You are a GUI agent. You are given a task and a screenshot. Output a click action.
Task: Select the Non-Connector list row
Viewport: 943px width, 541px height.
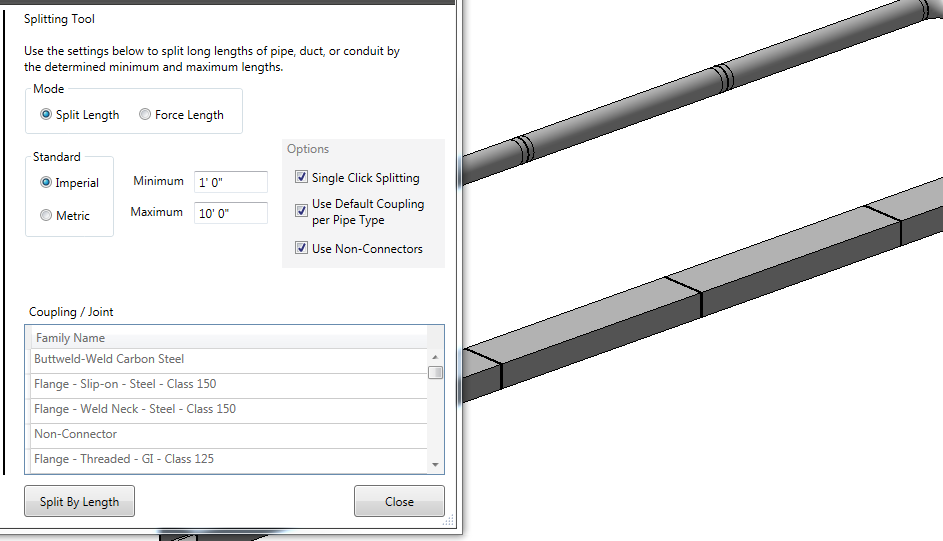pyautogui.click(x=229, y=434)
